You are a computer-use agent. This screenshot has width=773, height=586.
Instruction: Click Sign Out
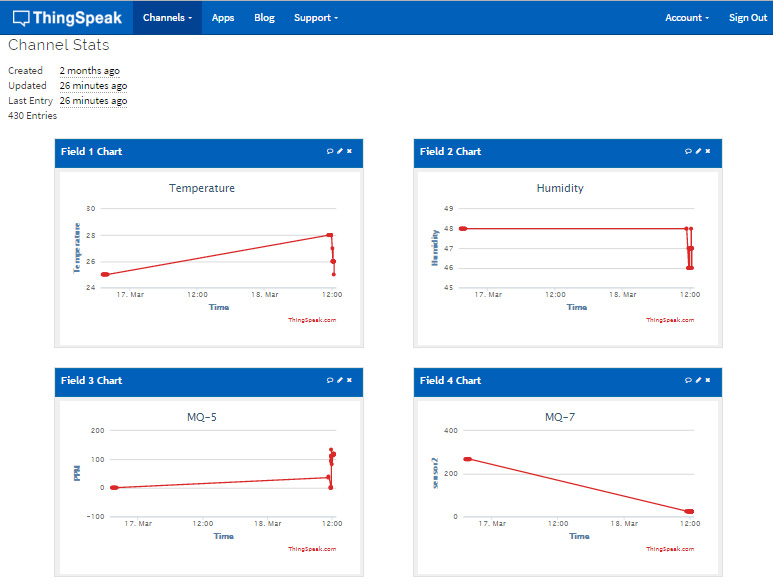coord(748,18)
